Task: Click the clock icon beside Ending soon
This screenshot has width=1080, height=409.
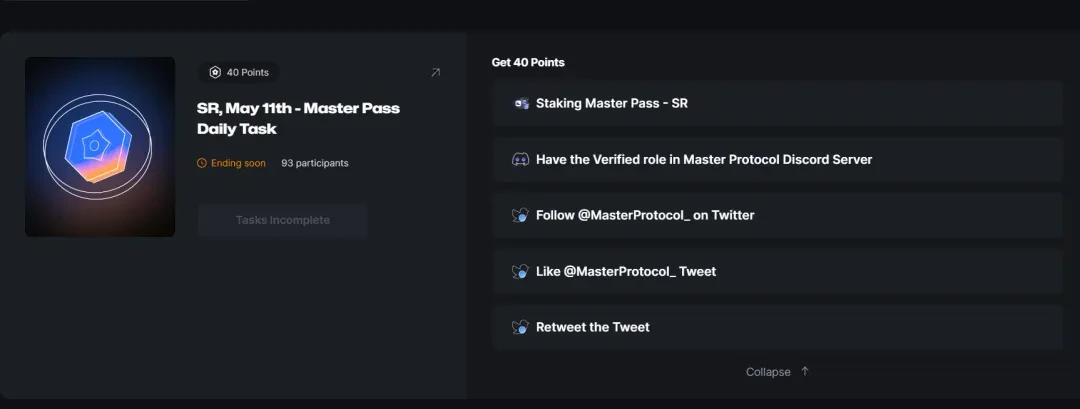Action: click(x=202, y=163)
